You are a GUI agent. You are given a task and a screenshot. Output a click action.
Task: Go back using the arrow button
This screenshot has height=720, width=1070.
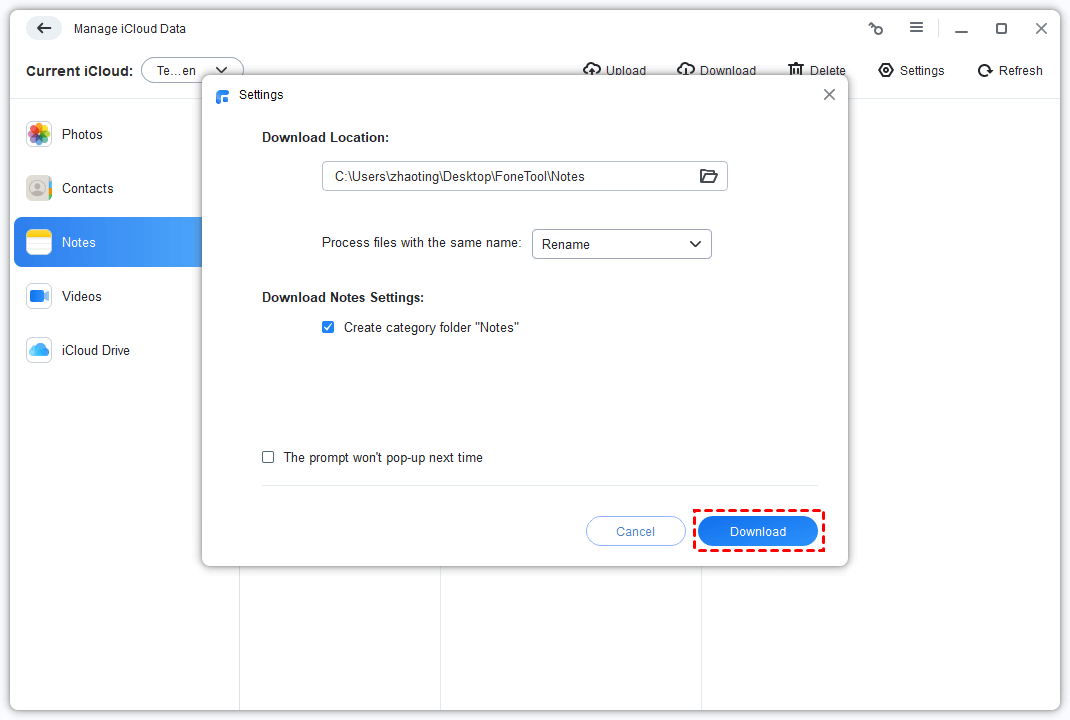43,28
